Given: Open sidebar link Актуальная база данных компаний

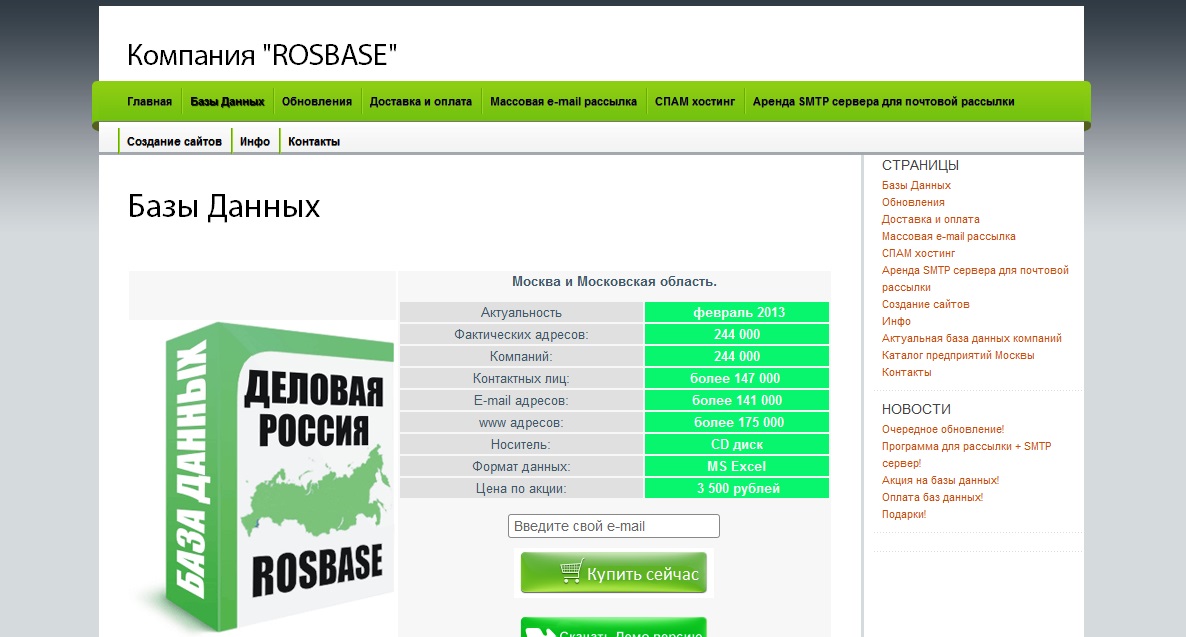Looking at the screenshot, I should pyautogui.click(x=971, y=338).
